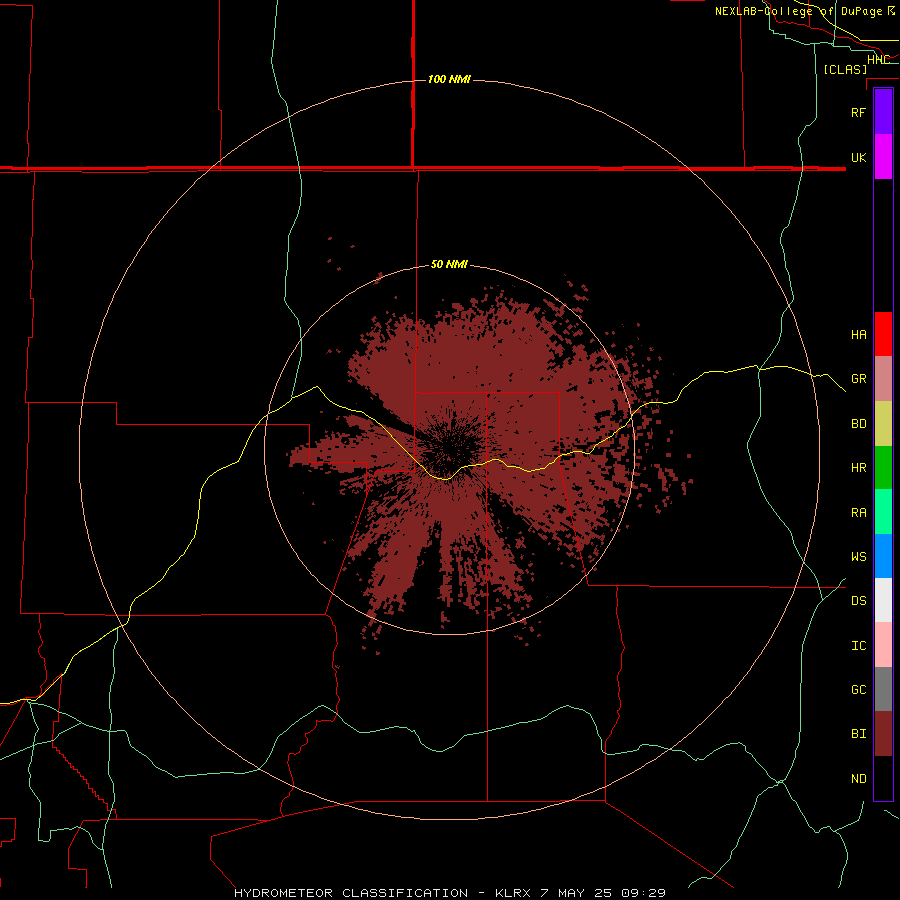Click the HA red legend swatch
Screen dimensions: 900x900
(883, 334)
